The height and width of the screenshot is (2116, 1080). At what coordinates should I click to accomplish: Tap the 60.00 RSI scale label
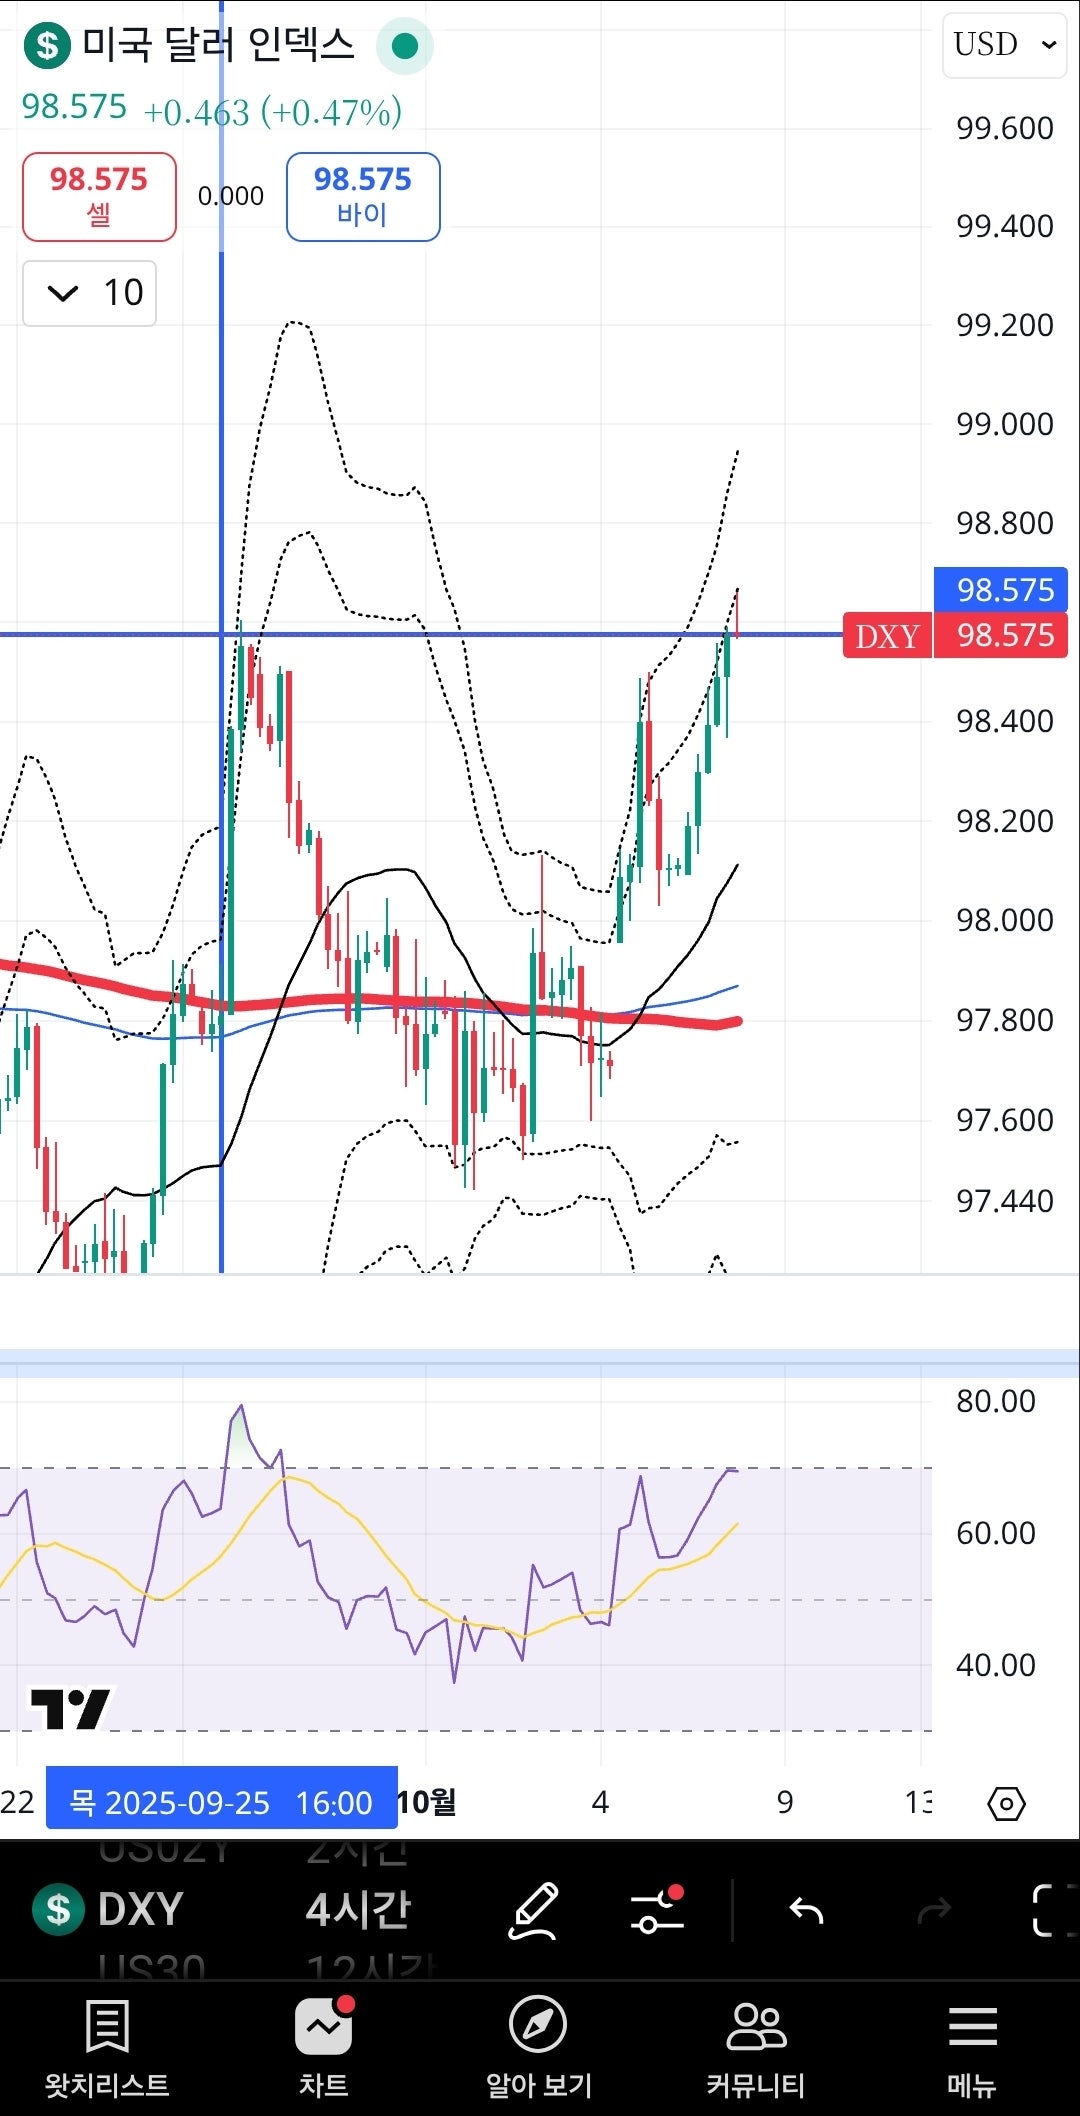coord(995,1533)
